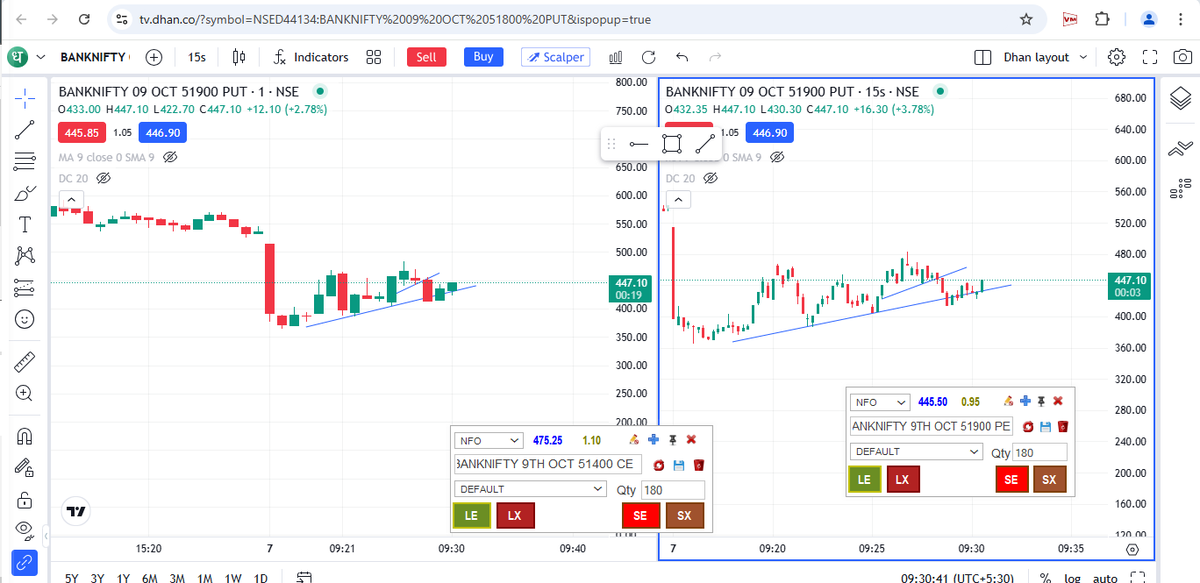Take a chart snapshot with camera icon

click(1181, 57)
